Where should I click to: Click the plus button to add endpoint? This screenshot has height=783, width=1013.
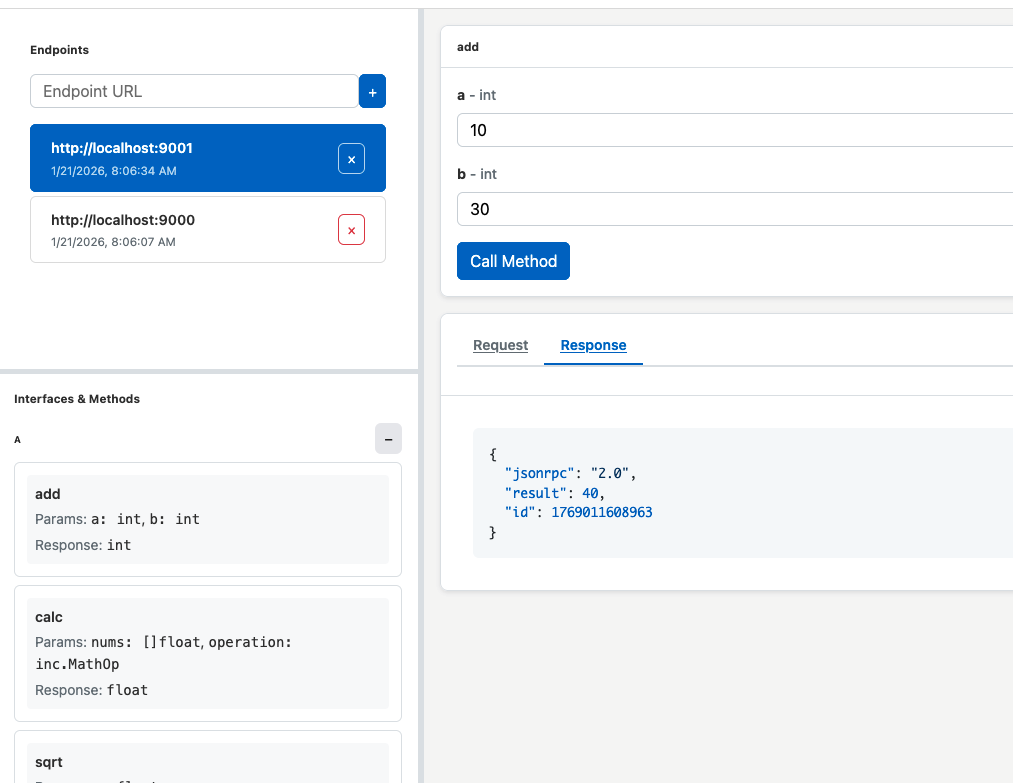pyautogui.click(x=372, y=91)
